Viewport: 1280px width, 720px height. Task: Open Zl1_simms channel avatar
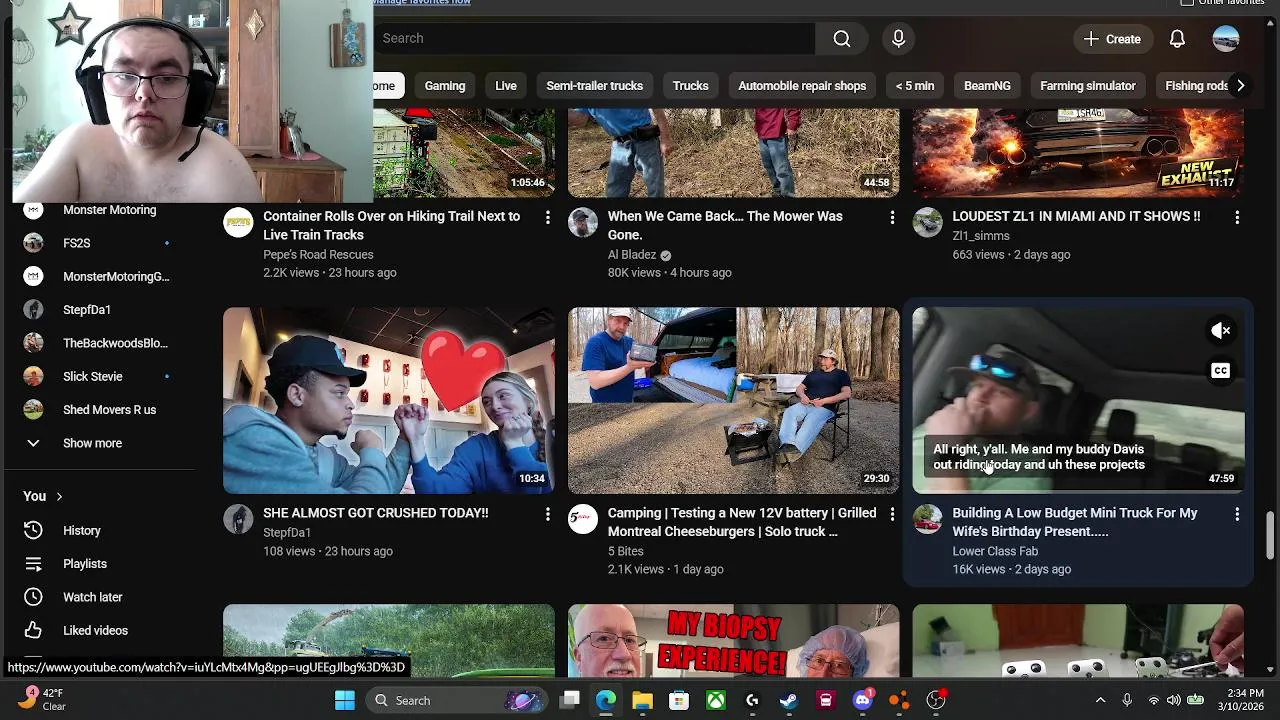pyautogui.click(x=928, y=222)
